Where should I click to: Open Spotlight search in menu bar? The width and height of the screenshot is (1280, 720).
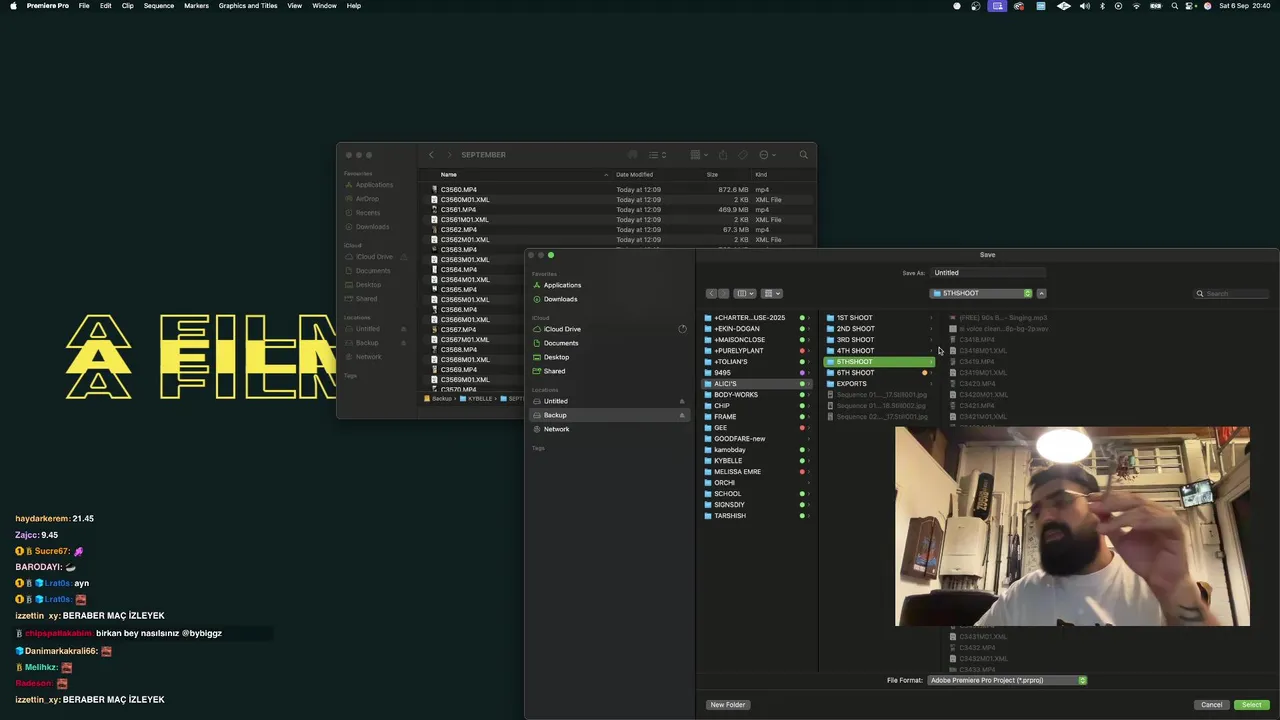1175,6
